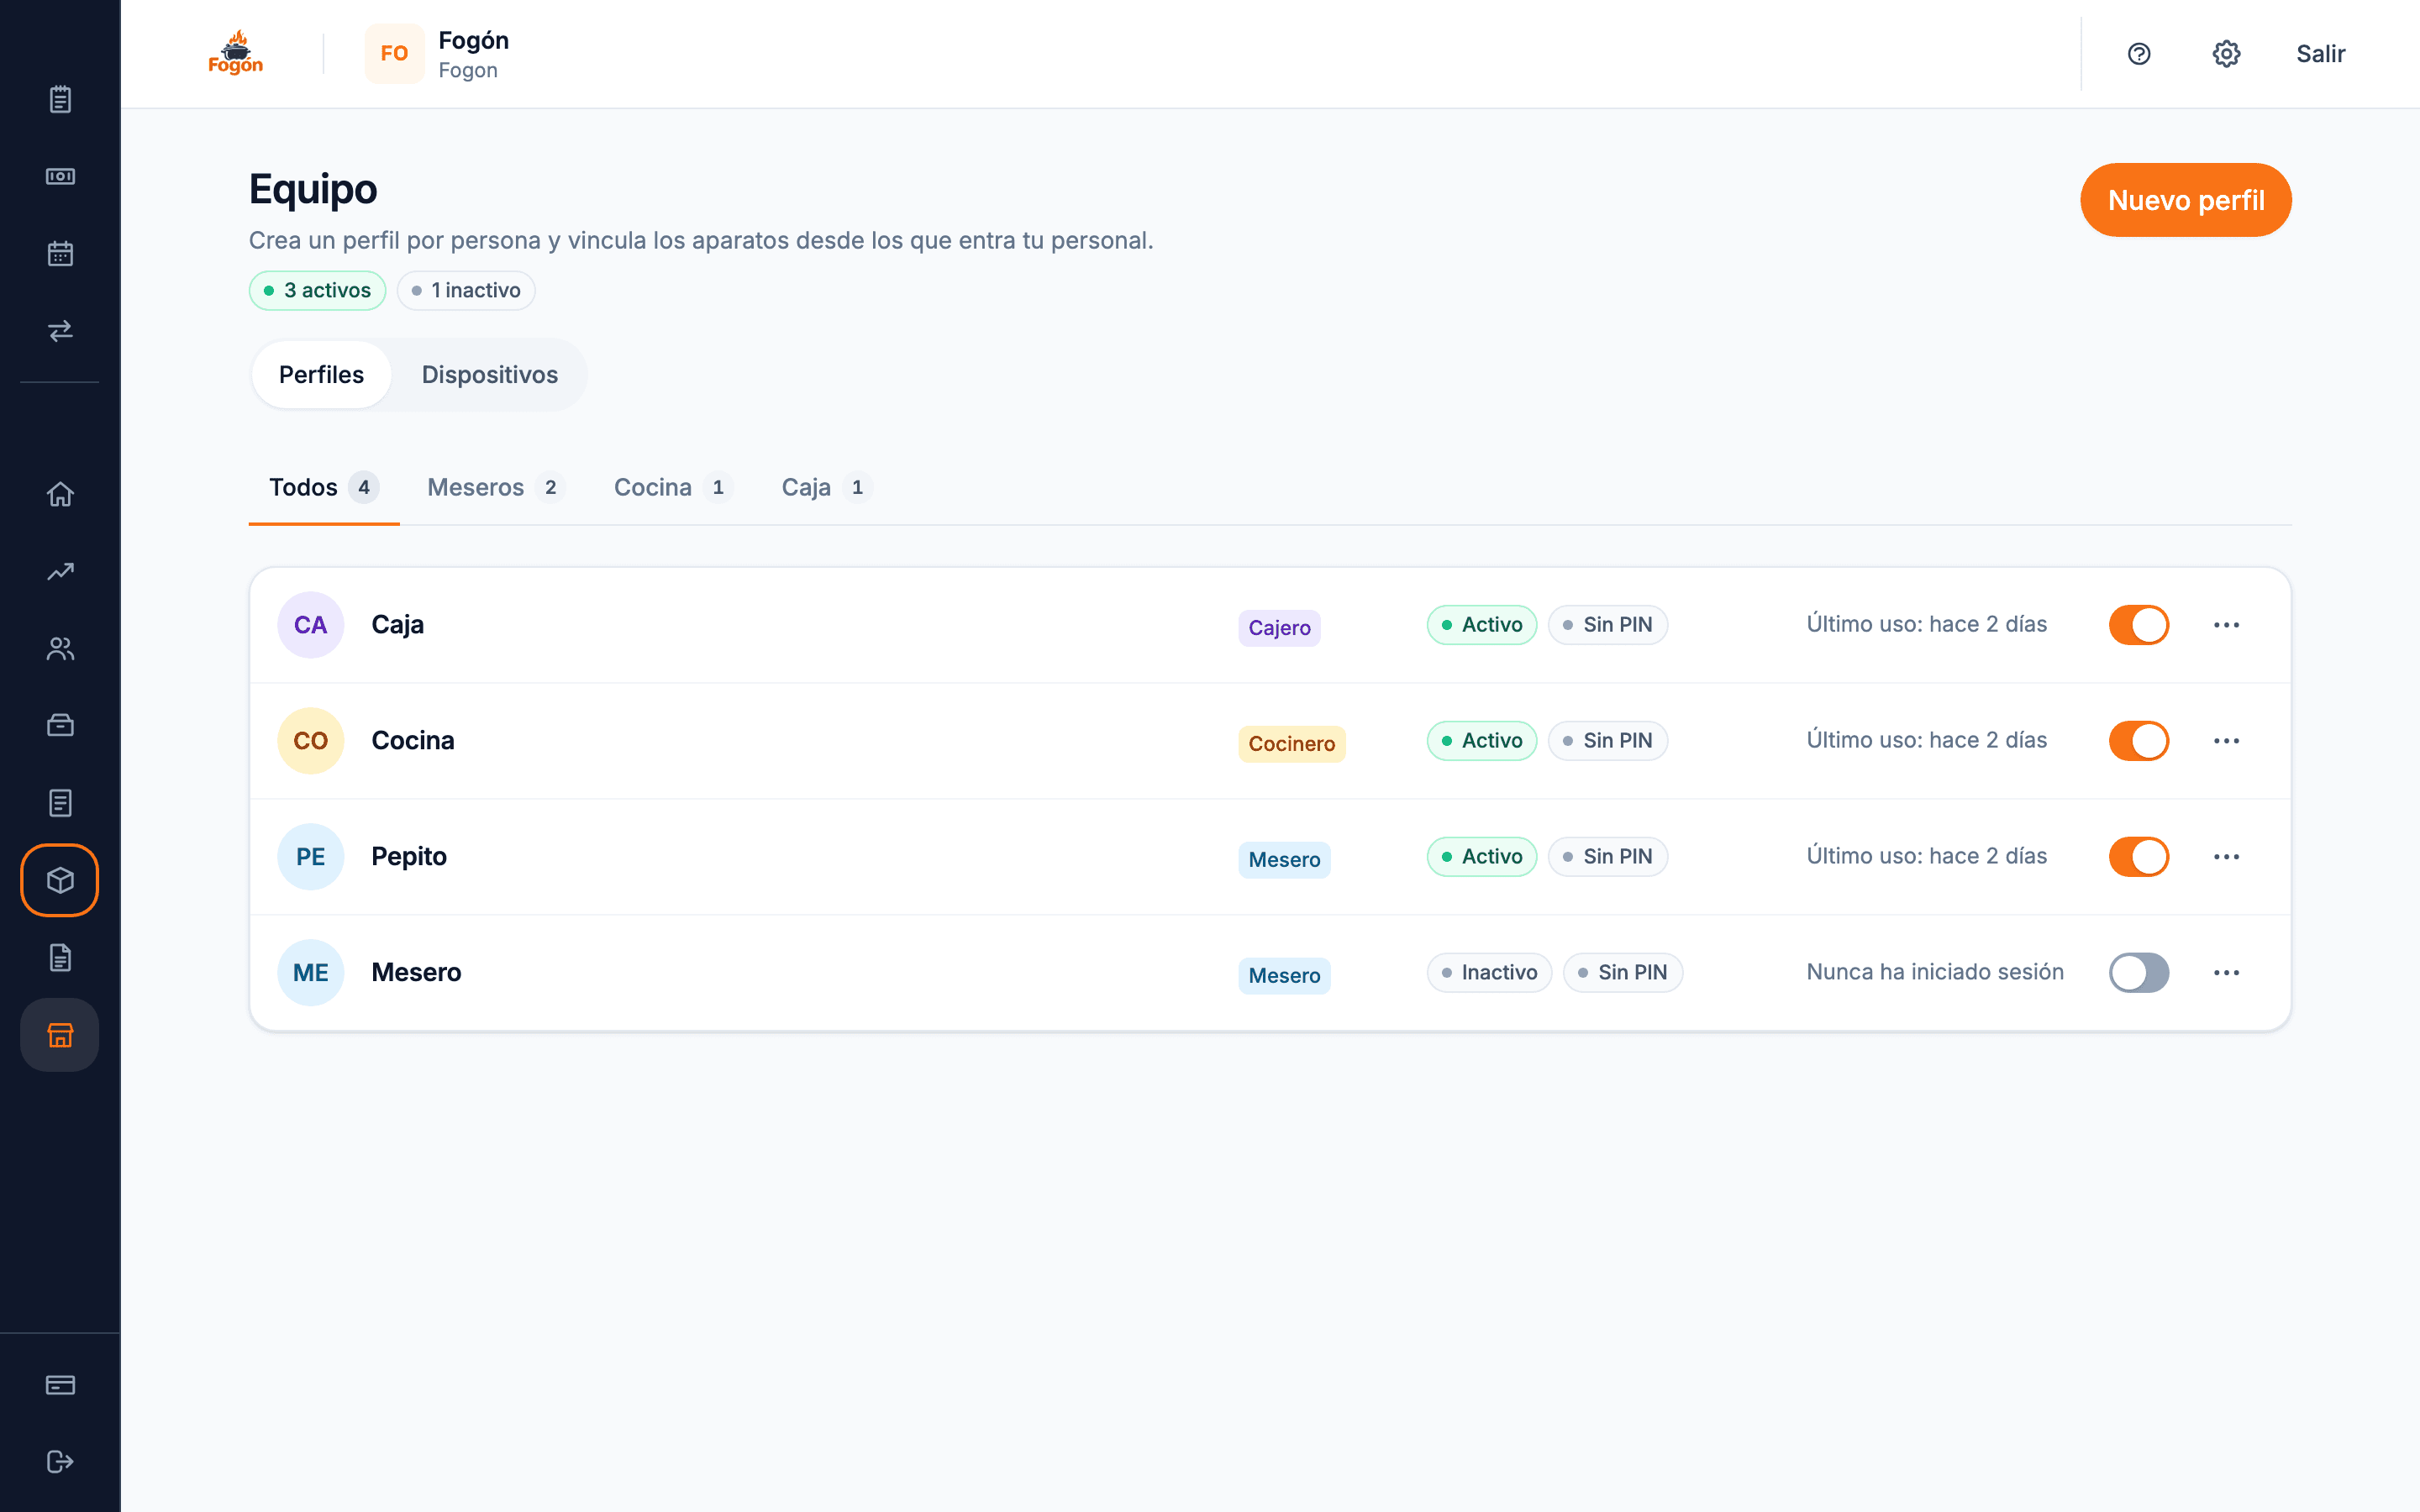Click the logout icon at sidebar bottom
The image size is (2420, 1512).
point(60,1462)
